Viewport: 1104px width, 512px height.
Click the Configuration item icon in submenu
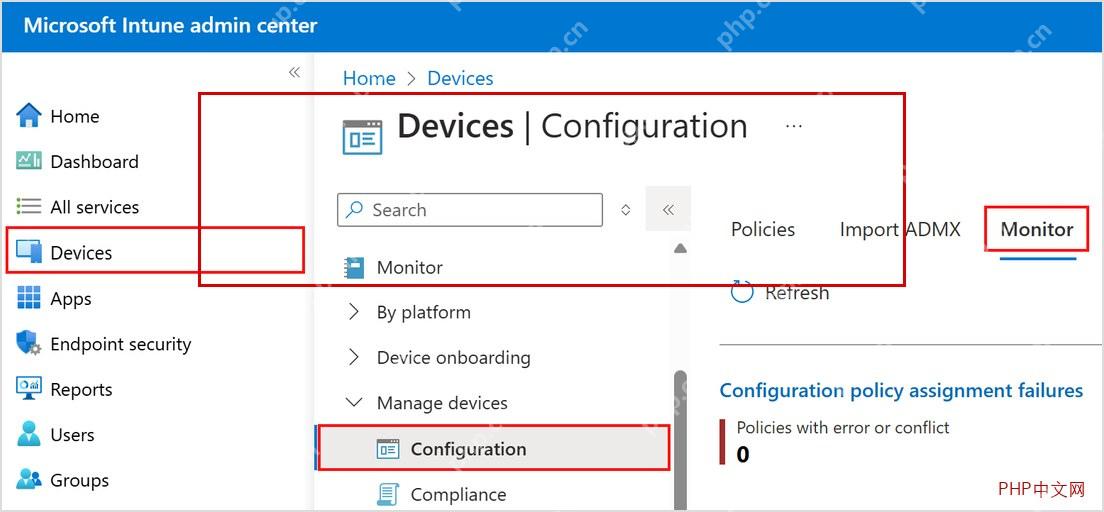point(388,449)
